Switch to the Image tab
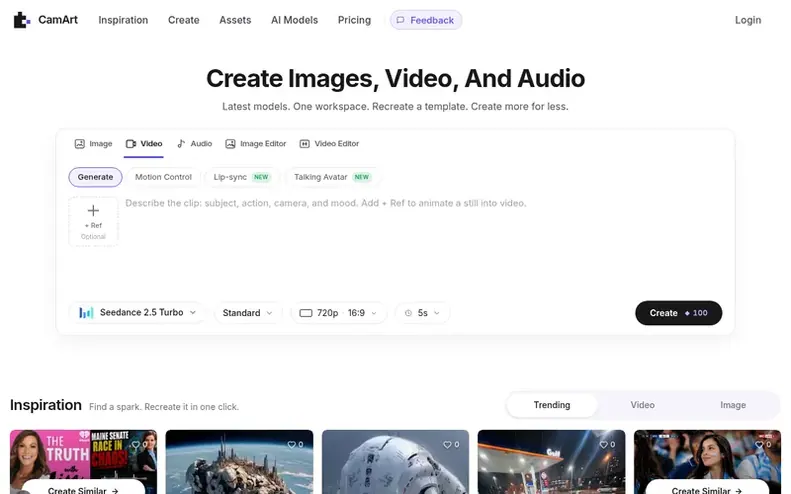This screenshot has width=791, height=494. (x=93, y=144)
